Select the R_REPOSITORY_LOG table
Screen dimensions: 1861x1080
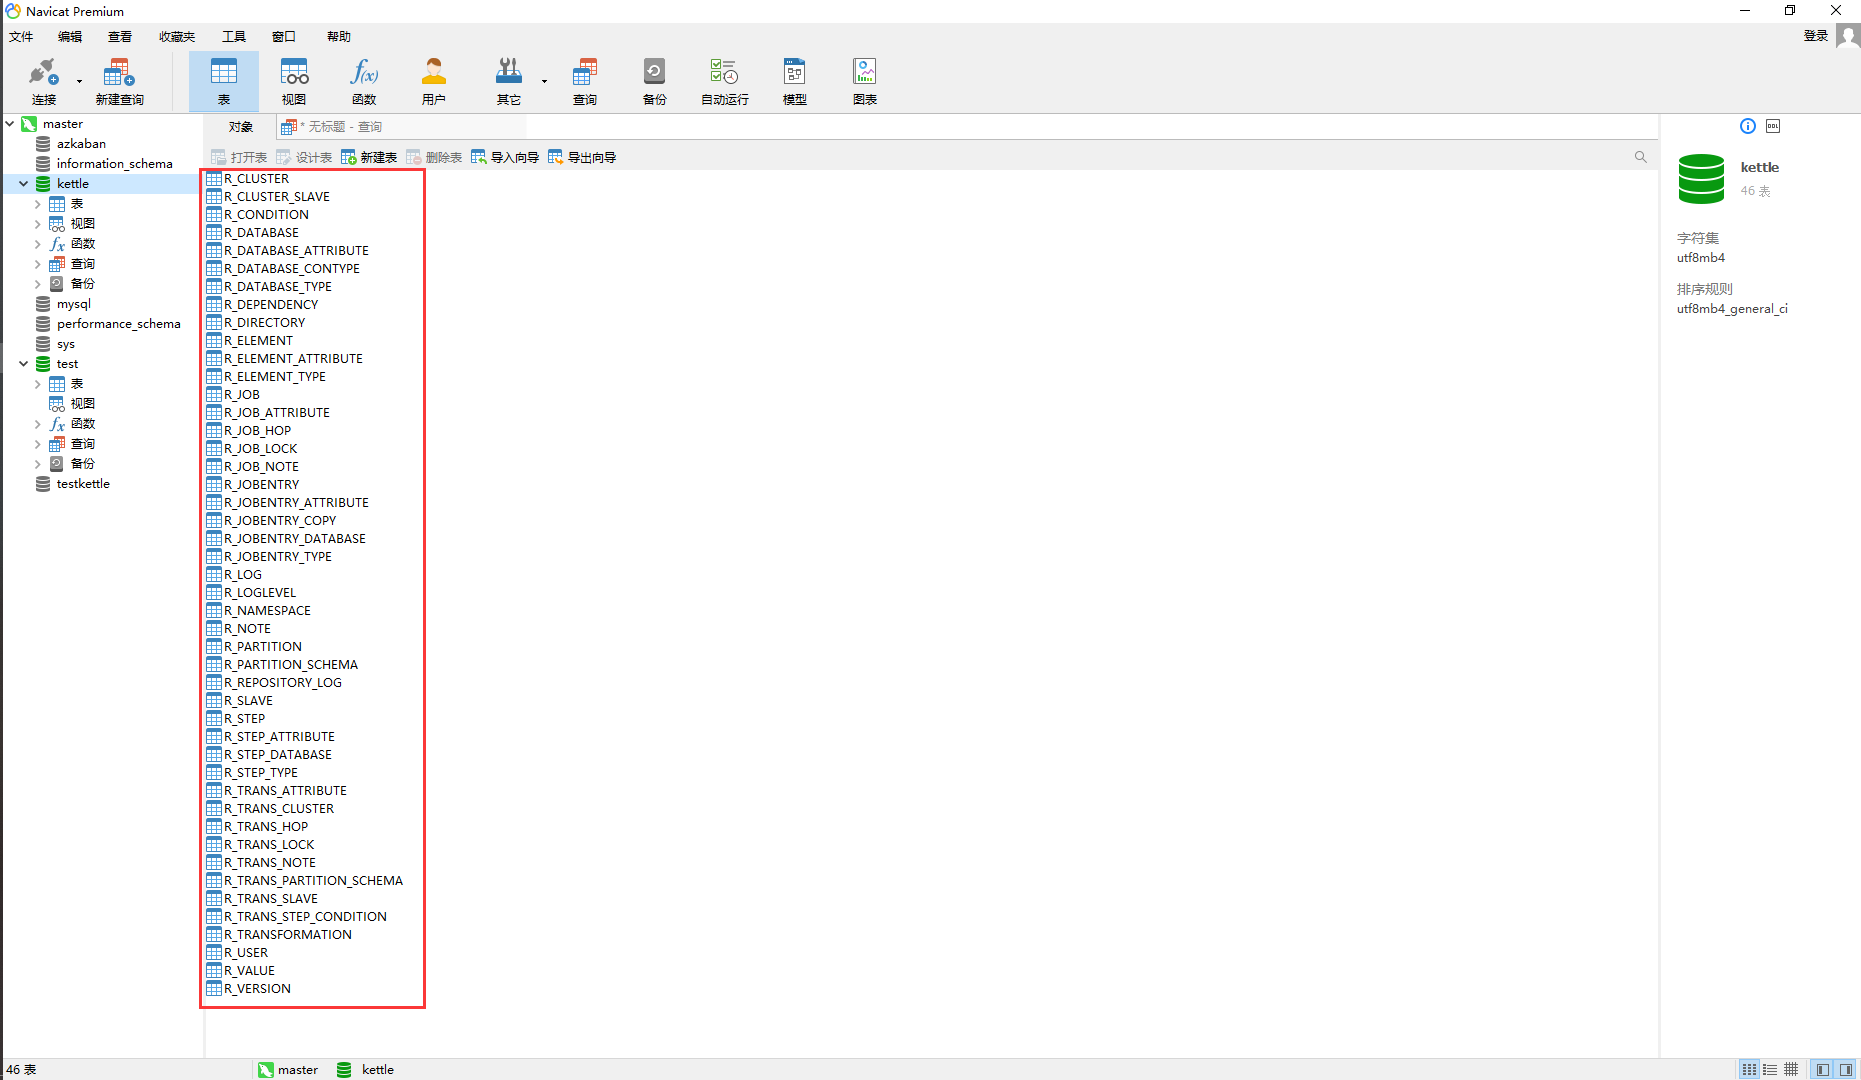(x=283, y=683)
